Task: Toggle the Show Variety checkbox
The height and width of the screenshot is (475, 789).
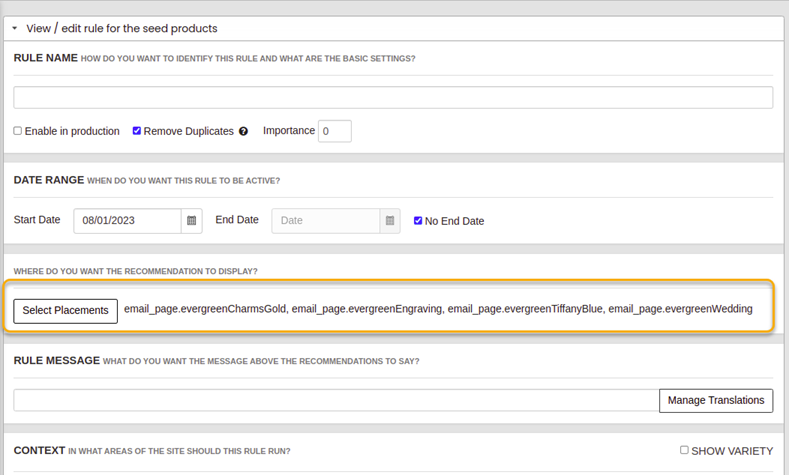Action: point(684,450)
